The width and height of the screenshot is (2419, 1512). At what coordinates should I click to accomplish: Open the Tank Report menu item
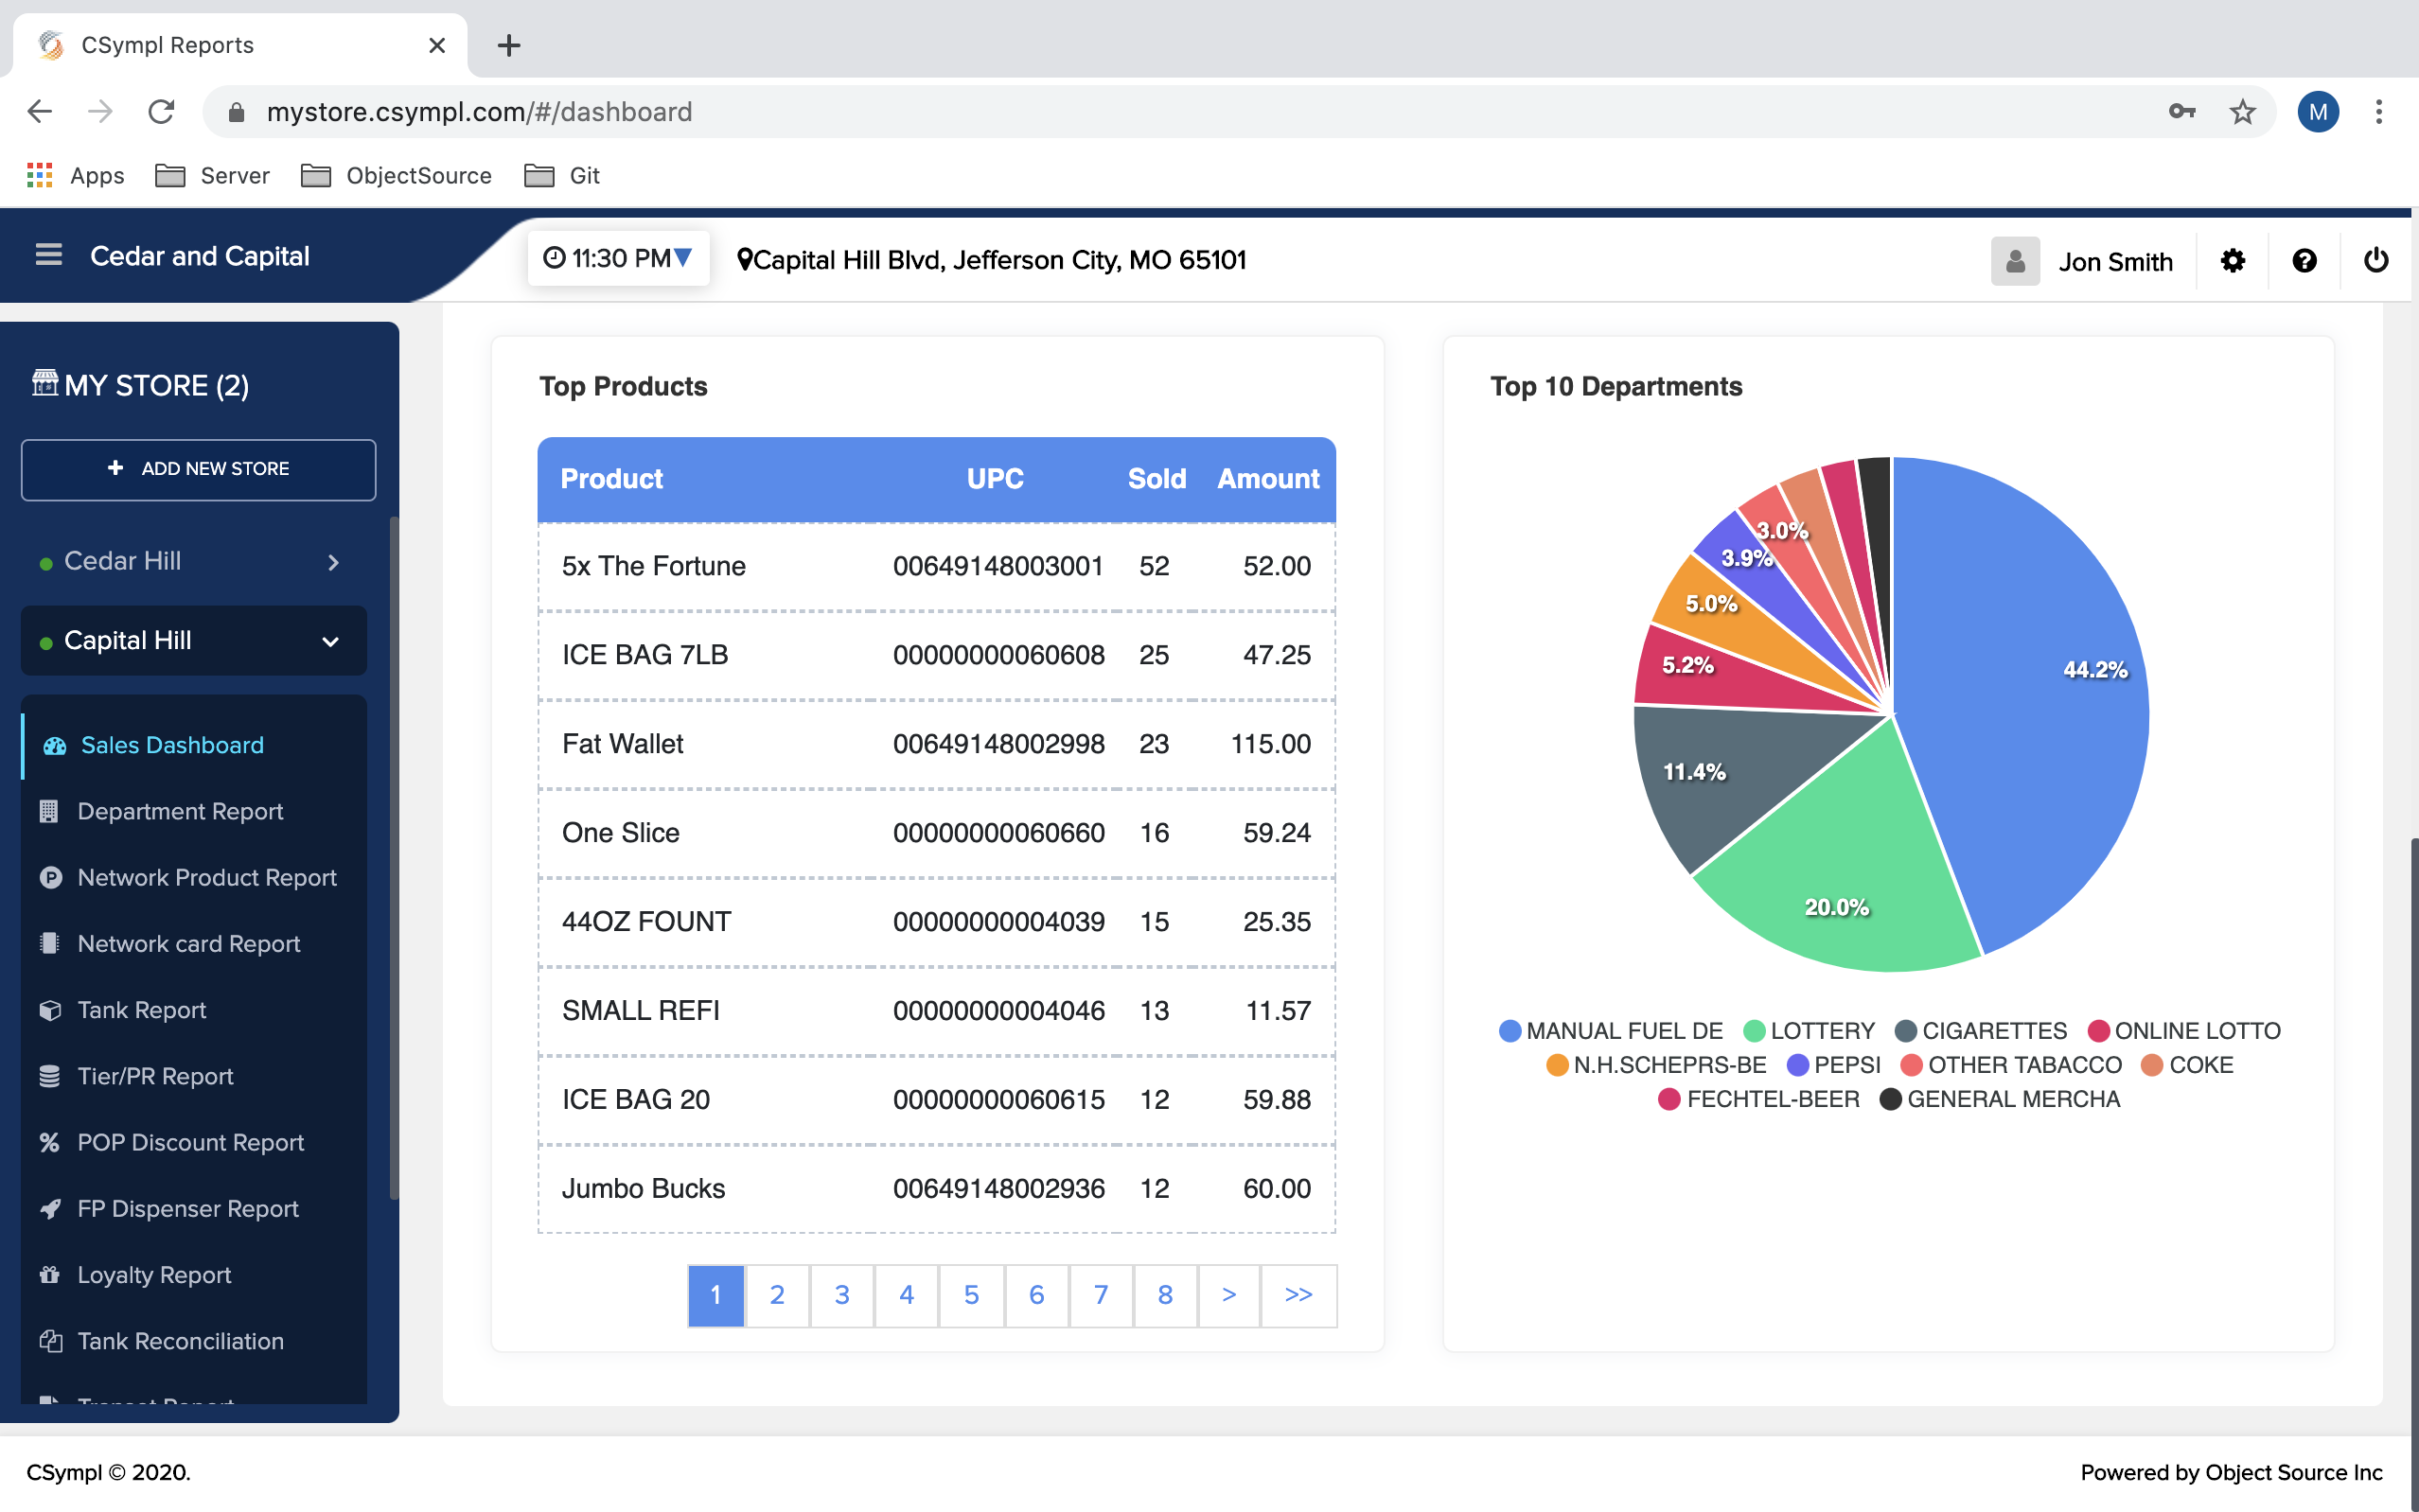[141, 1010]
